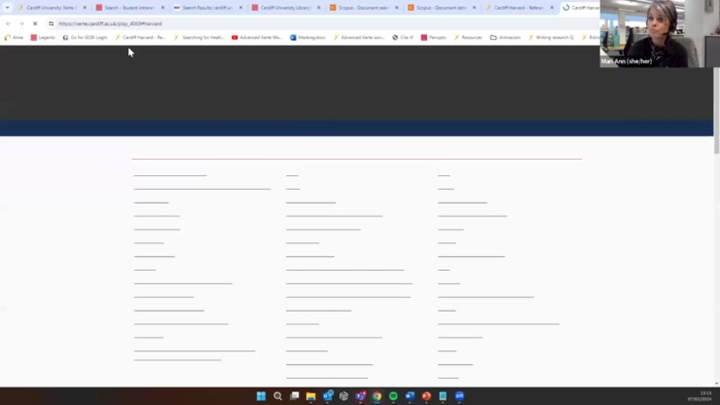Image resolution: width=720 pixels, height=405 pixels.
Task: Open Leganto bookmark
Action: (x=43, y=37)
